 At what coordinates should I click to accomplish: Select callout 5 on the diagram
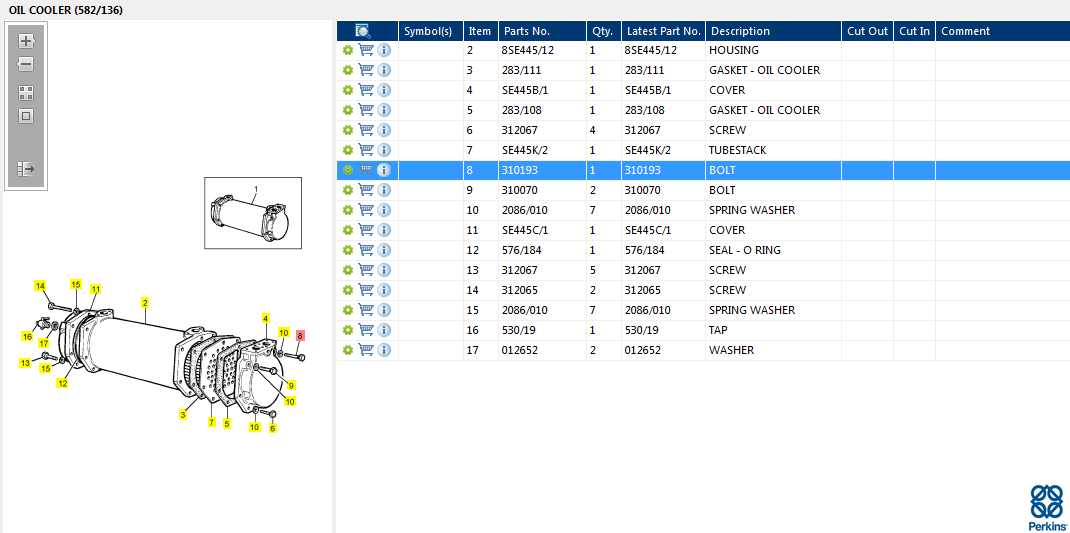pos(227,423)
